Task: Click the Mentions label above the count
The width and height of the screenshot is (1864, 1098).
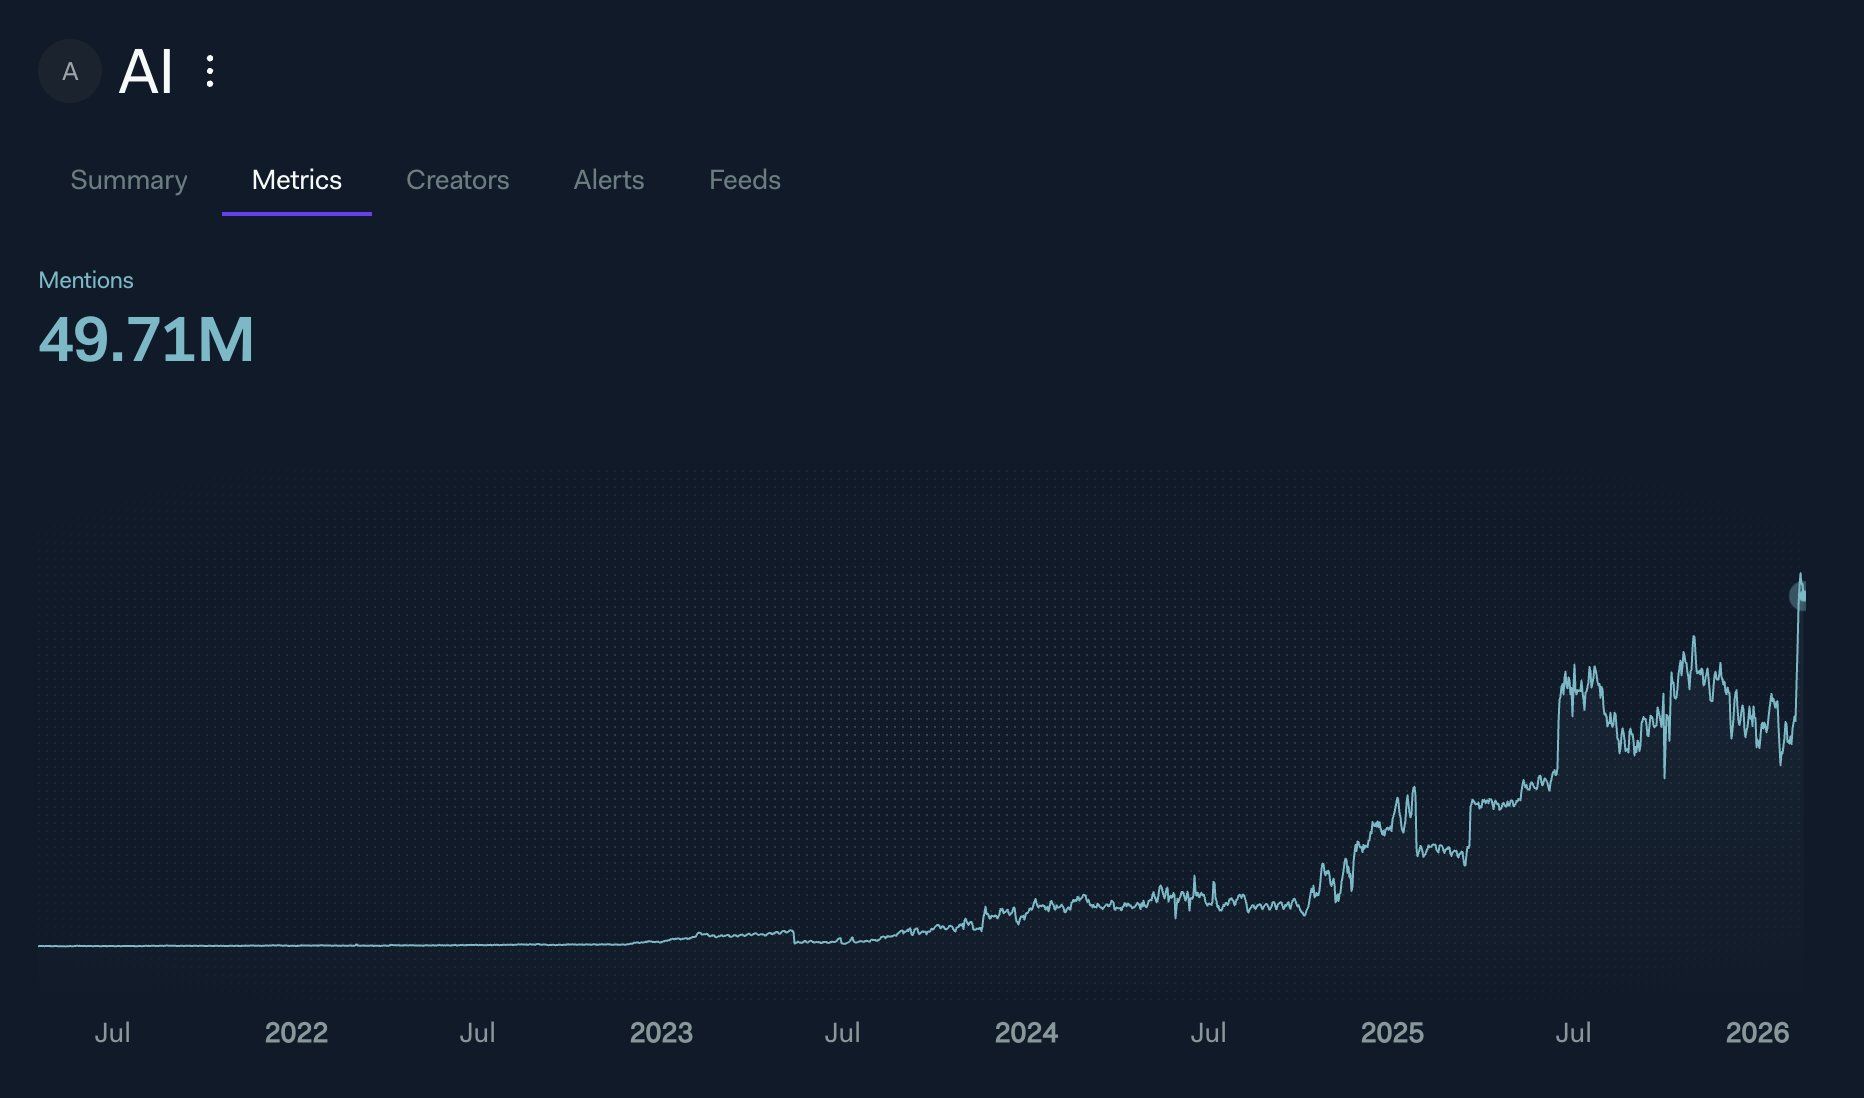Action: coord(86,280)
